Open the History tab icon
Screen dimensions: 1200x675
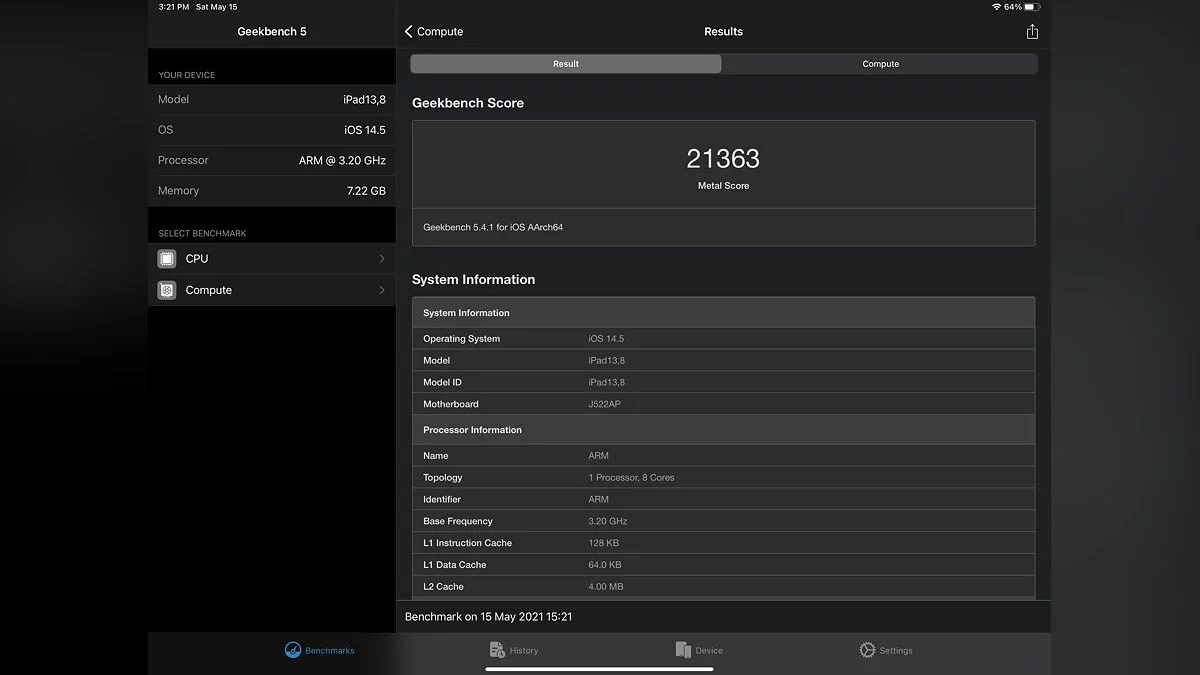point(497,650)
